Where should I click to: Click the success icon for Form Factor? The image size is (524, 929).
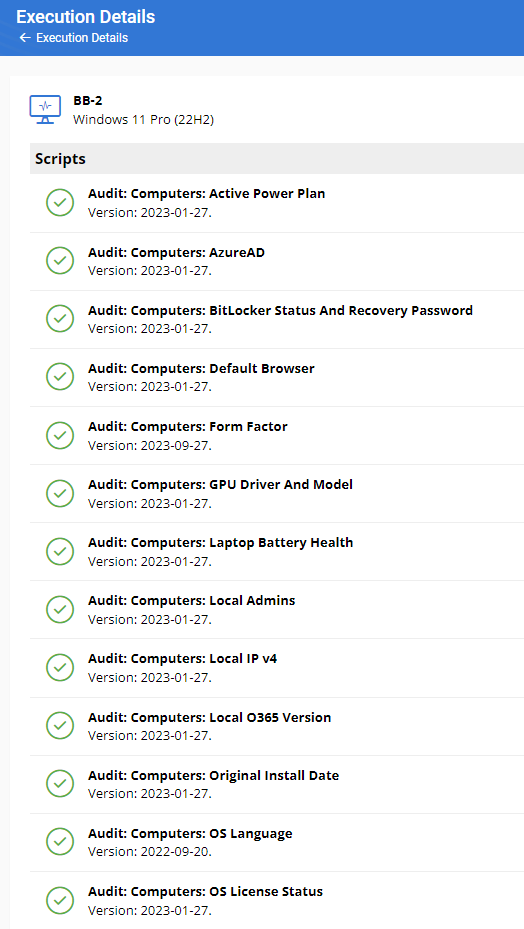click(x=60, y=435)
